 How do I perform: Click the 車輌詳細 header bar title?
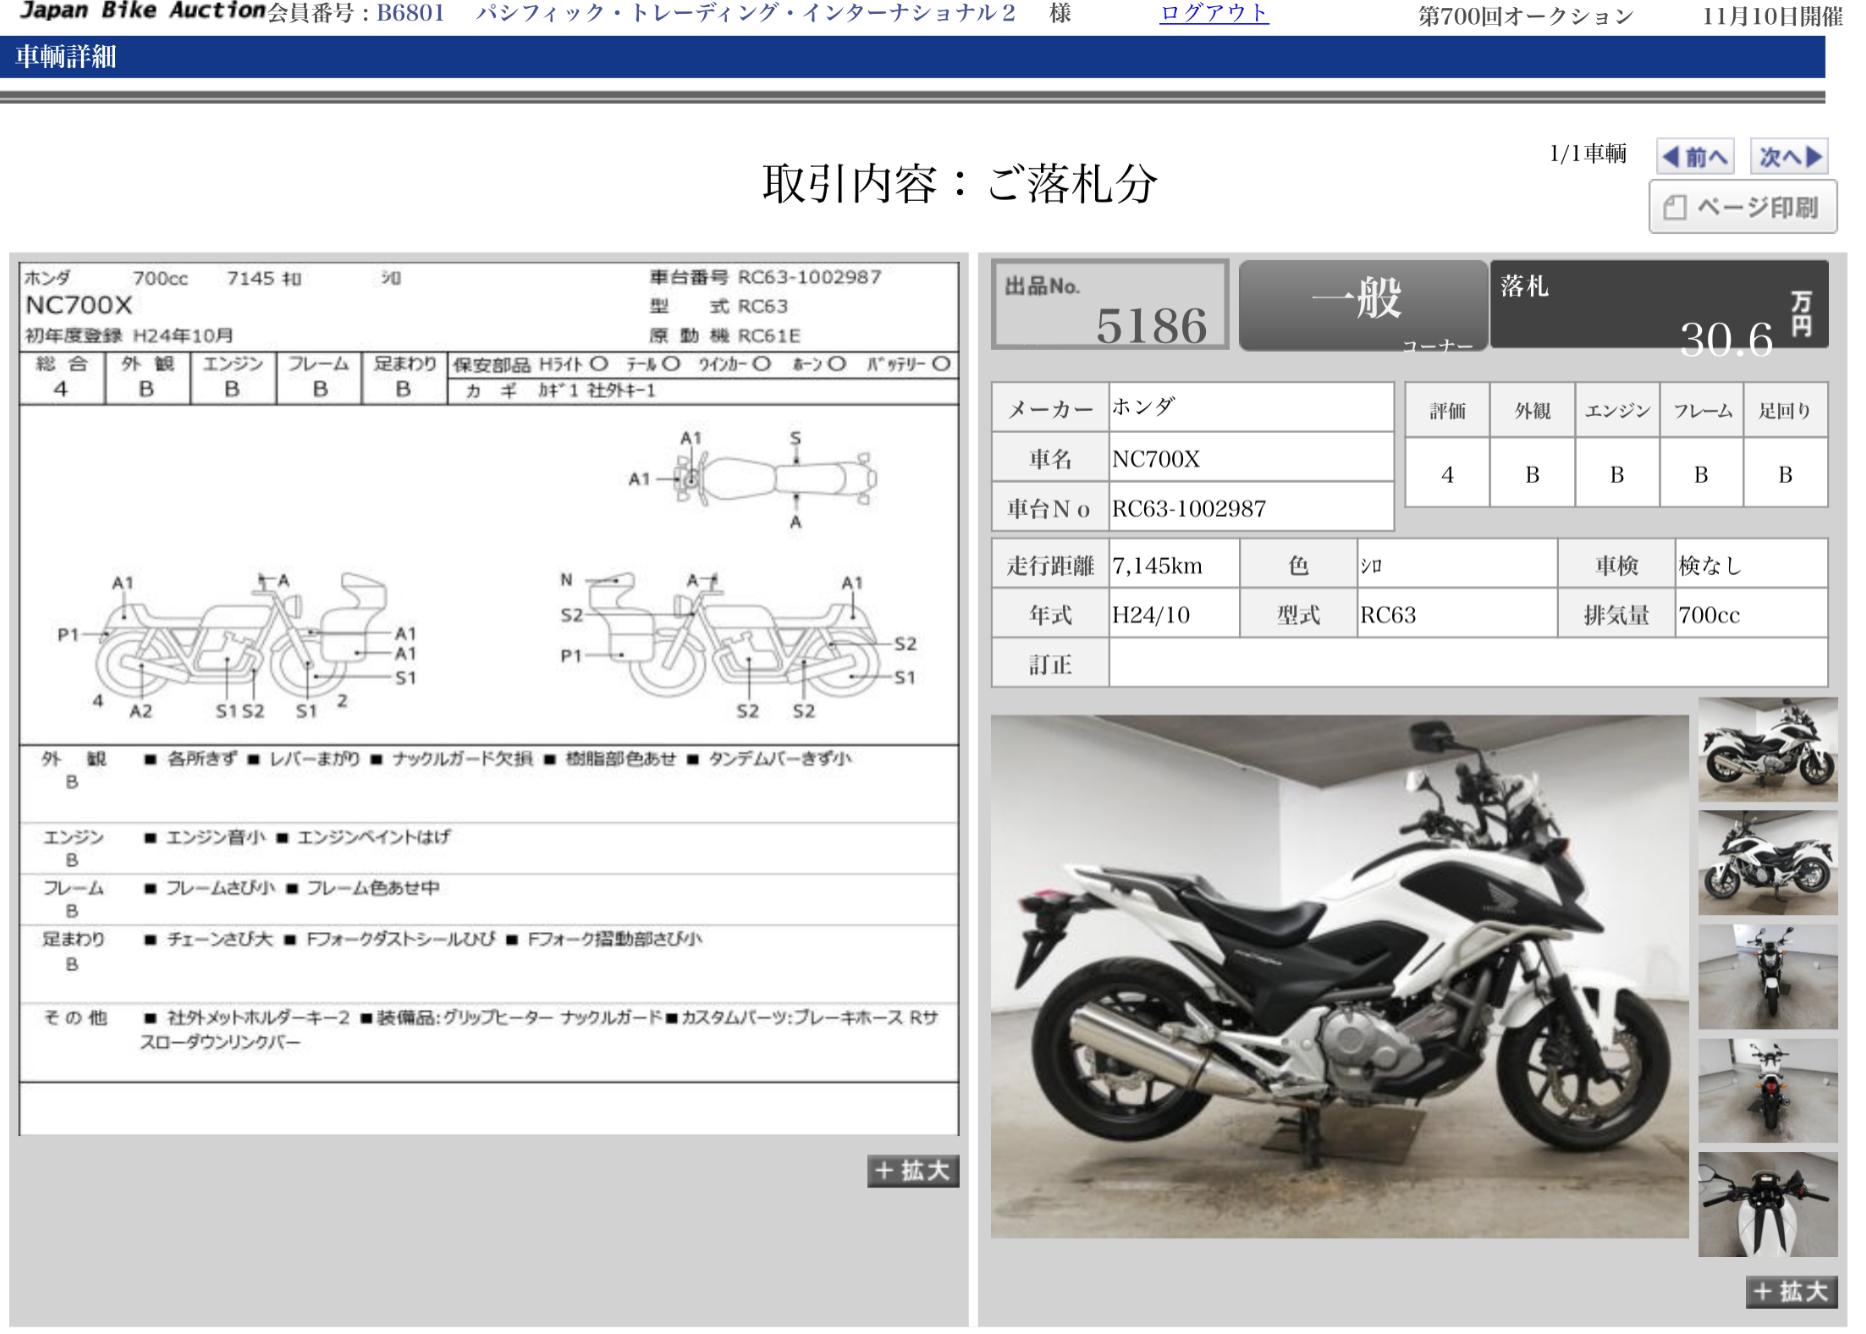[66, 57]
